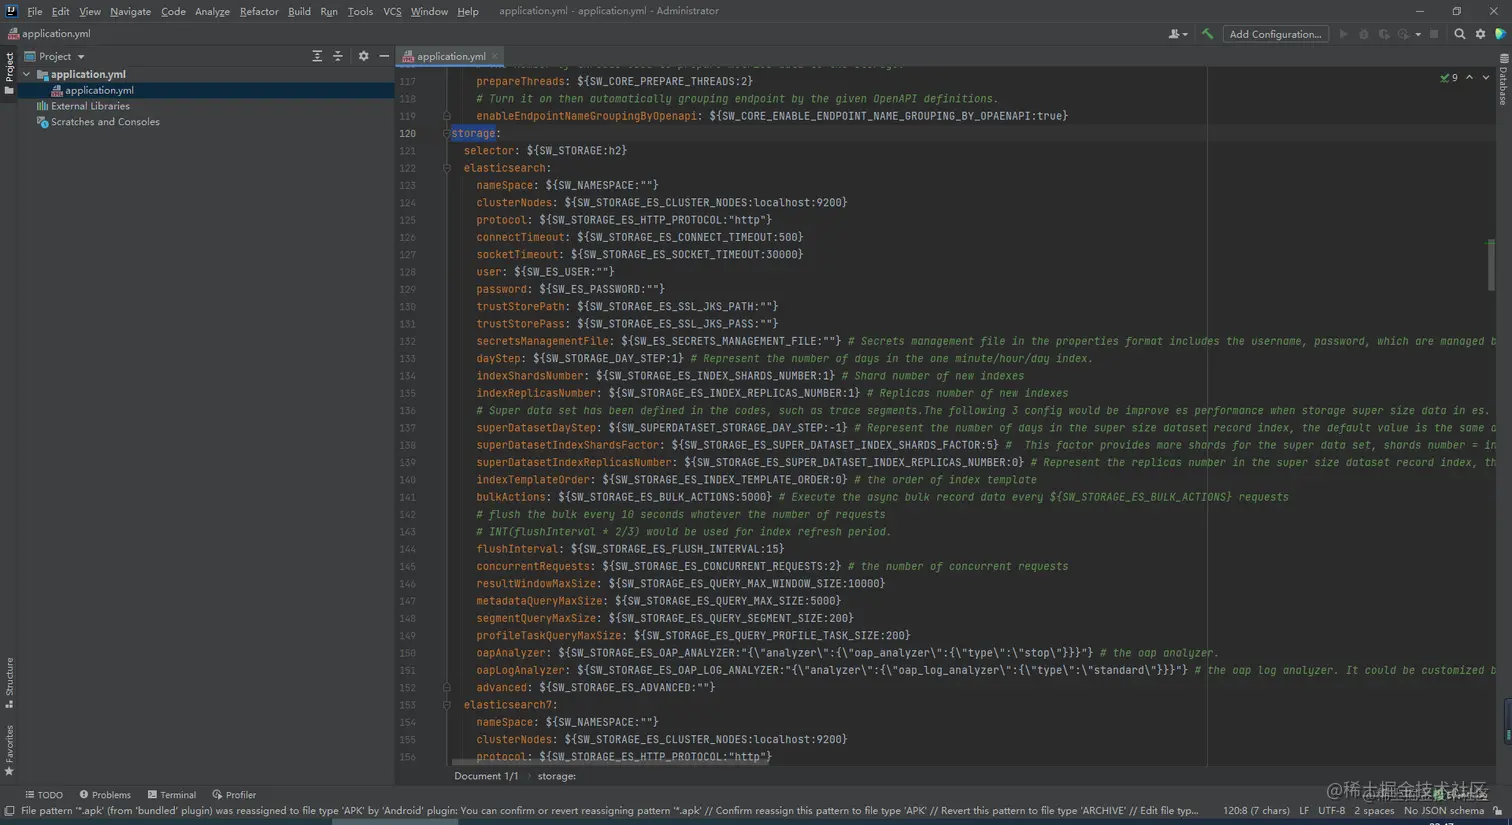Click fold marker at line 119
Image resolution: width=1512 pixels, height=825 pixels.
click(447, 116)
